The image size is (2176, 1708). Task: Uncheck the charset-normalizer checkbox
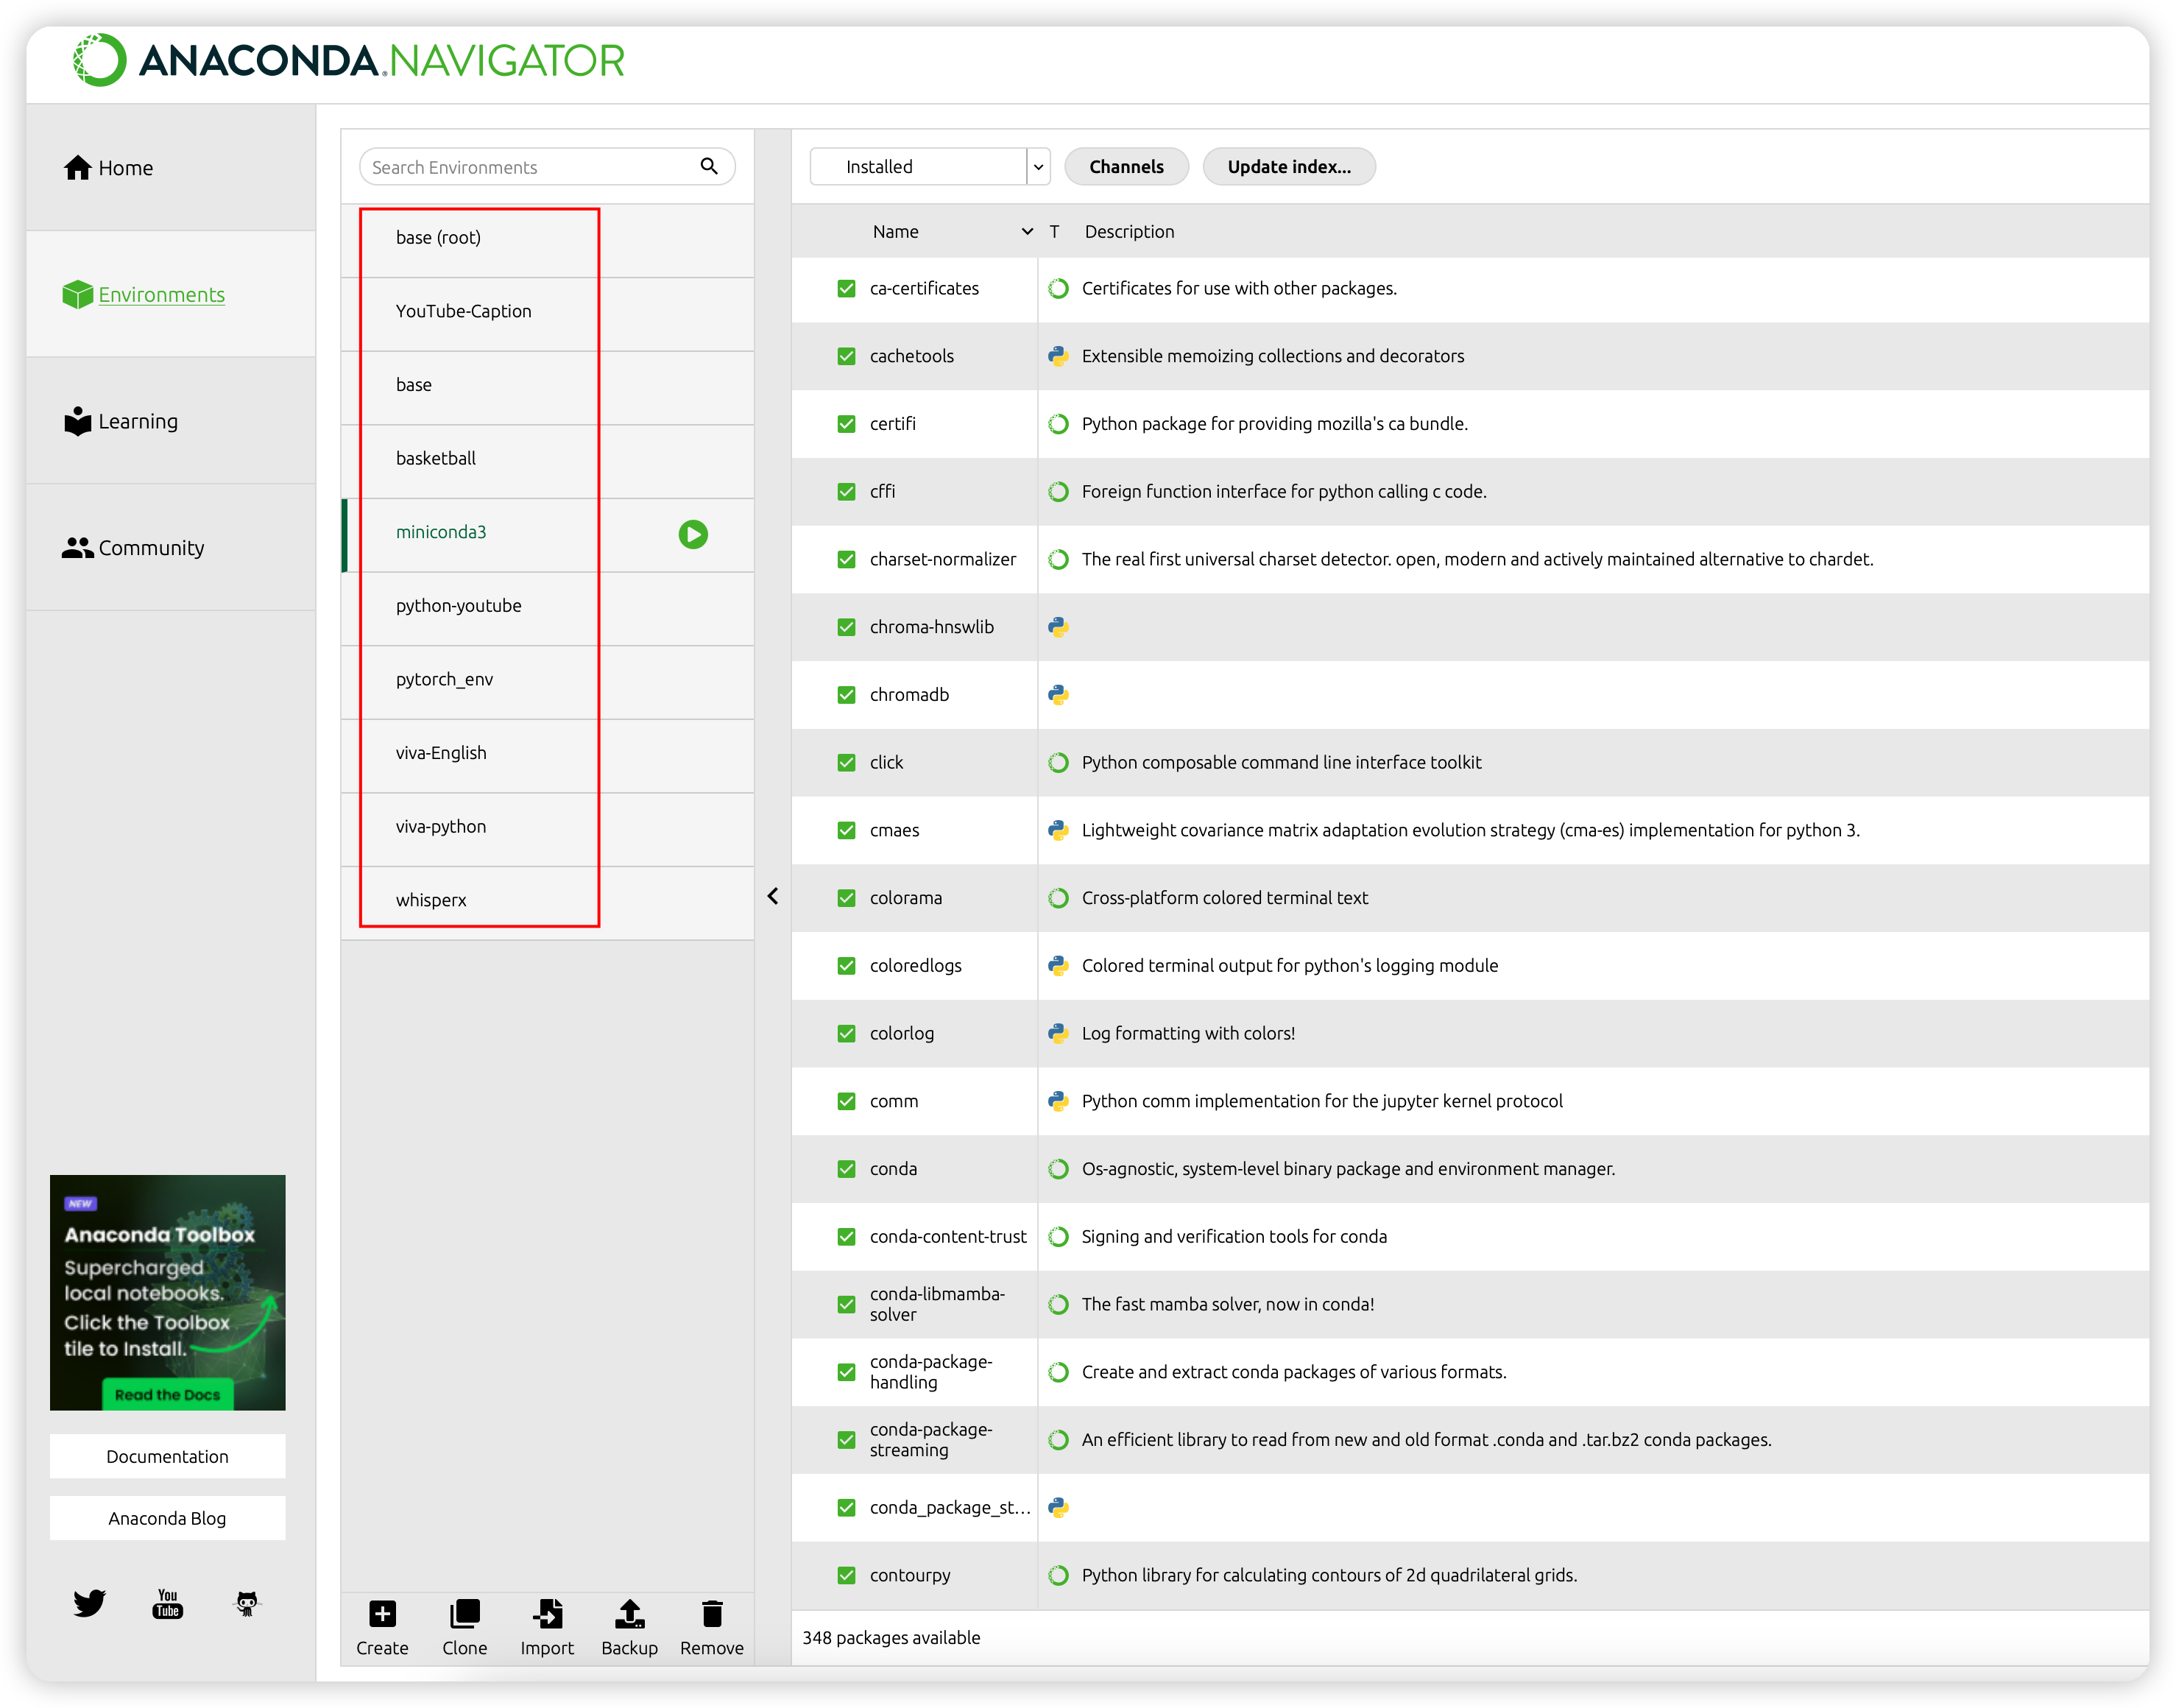[847, 560]
